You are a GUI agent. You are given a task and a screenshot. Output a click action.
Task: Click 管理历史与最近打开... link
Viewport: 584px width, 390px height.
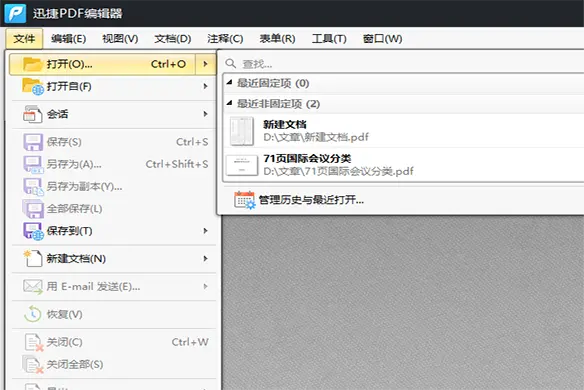[311, 200]
